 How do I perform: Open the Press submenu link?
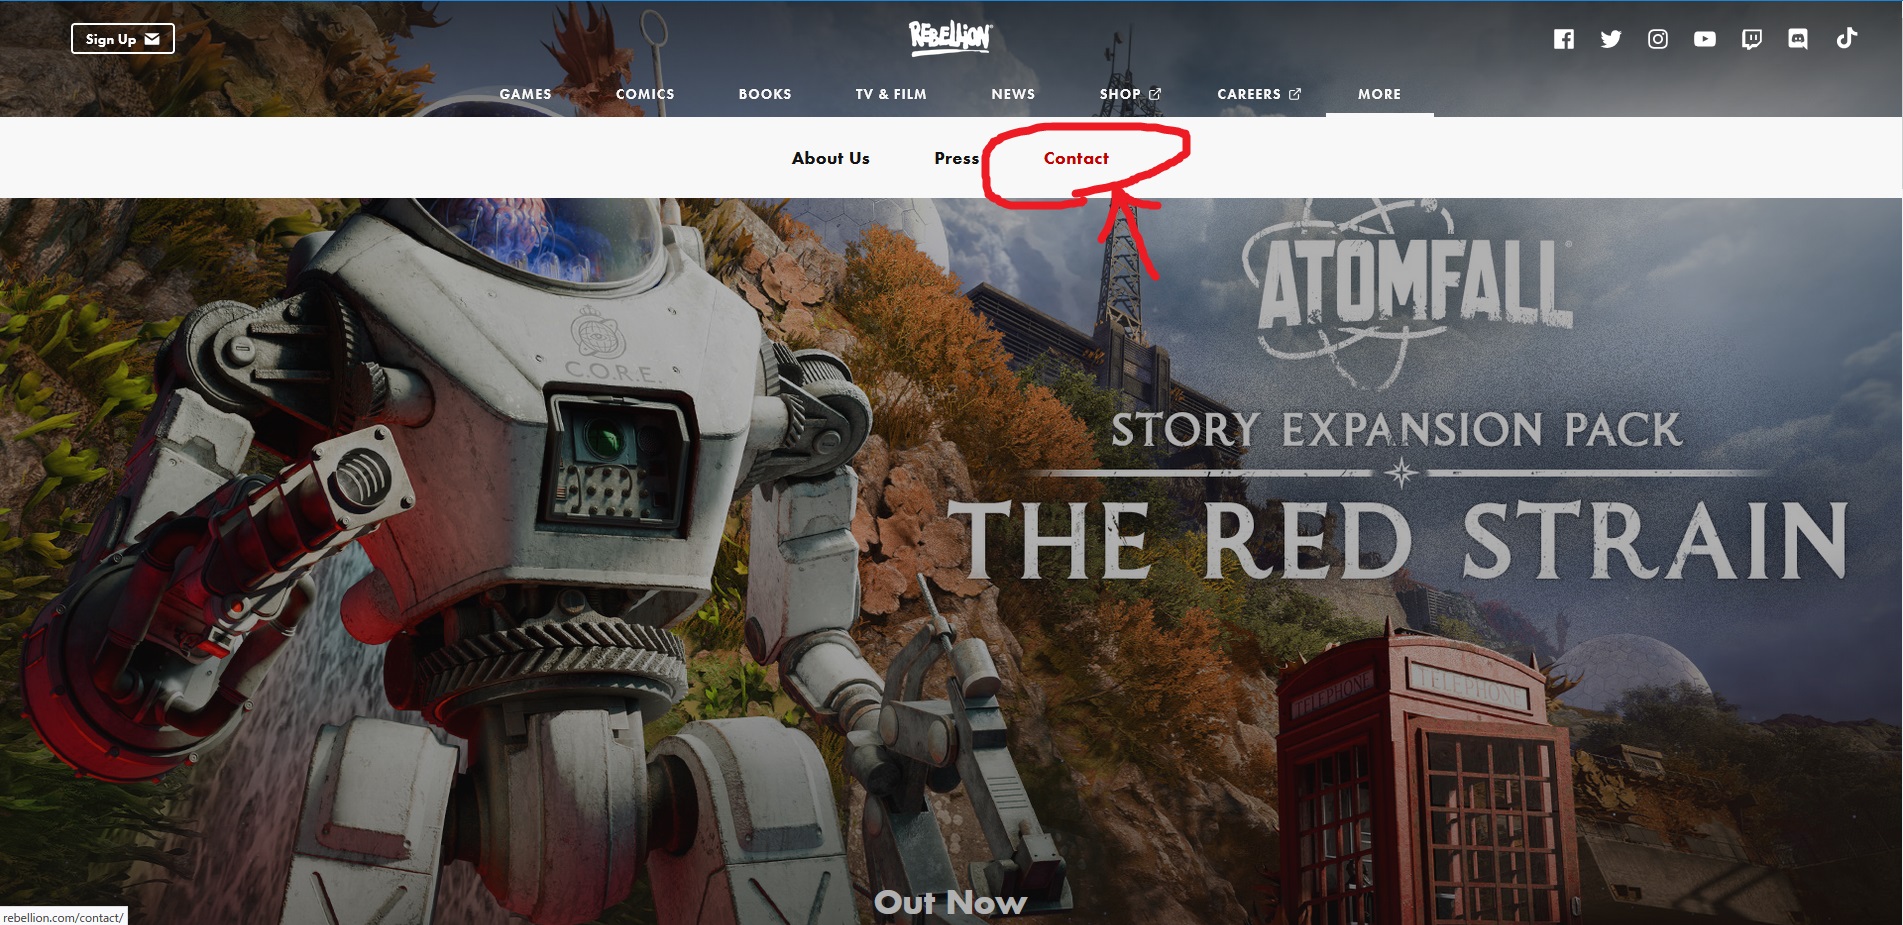click(x=957, y=158)
